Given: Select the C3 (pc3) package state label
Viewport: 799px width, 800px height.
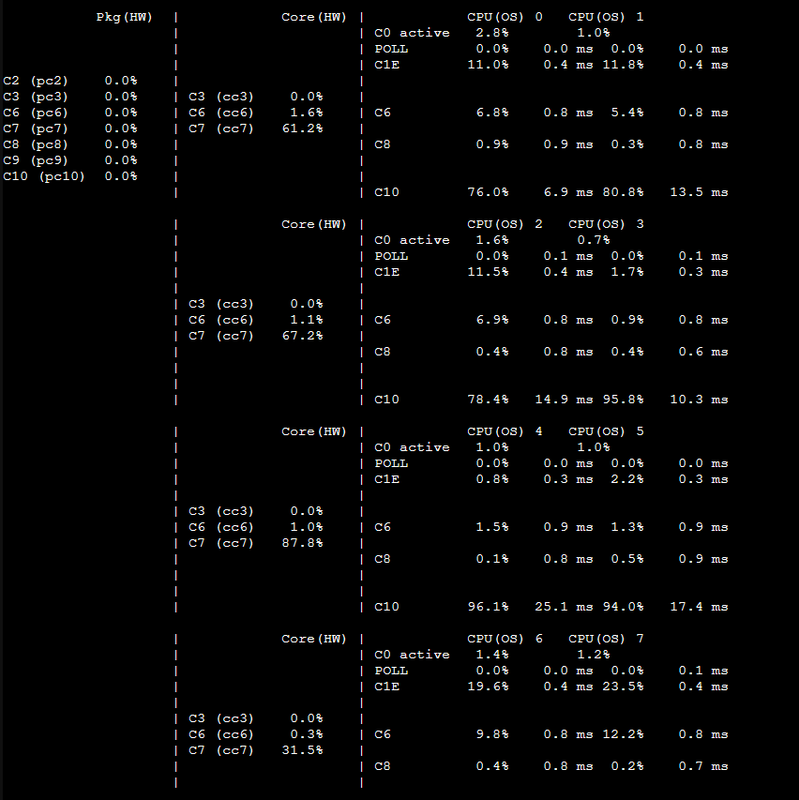Looking at the screenshot, I should pos(35,97).
